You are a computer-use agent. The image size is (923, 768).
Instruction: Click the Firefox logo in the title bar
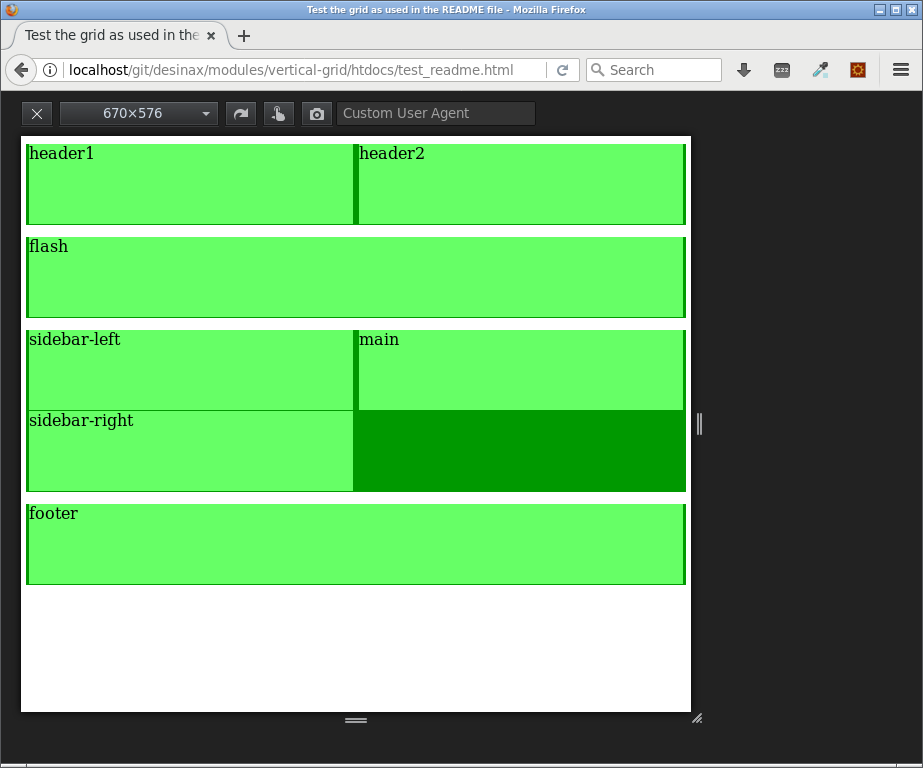(11, 9)
